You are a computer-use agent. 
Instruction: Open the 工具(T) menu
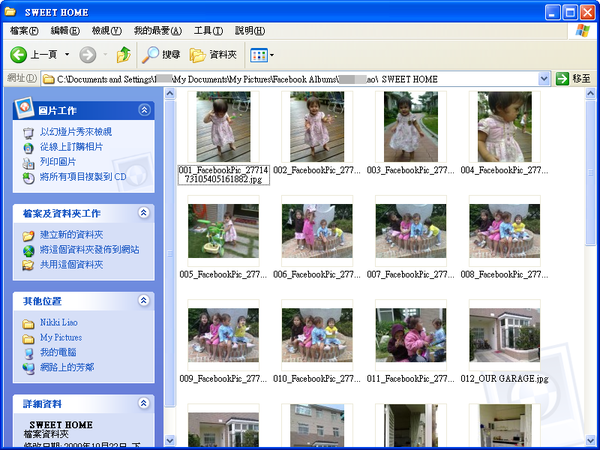tap(208, 31)
